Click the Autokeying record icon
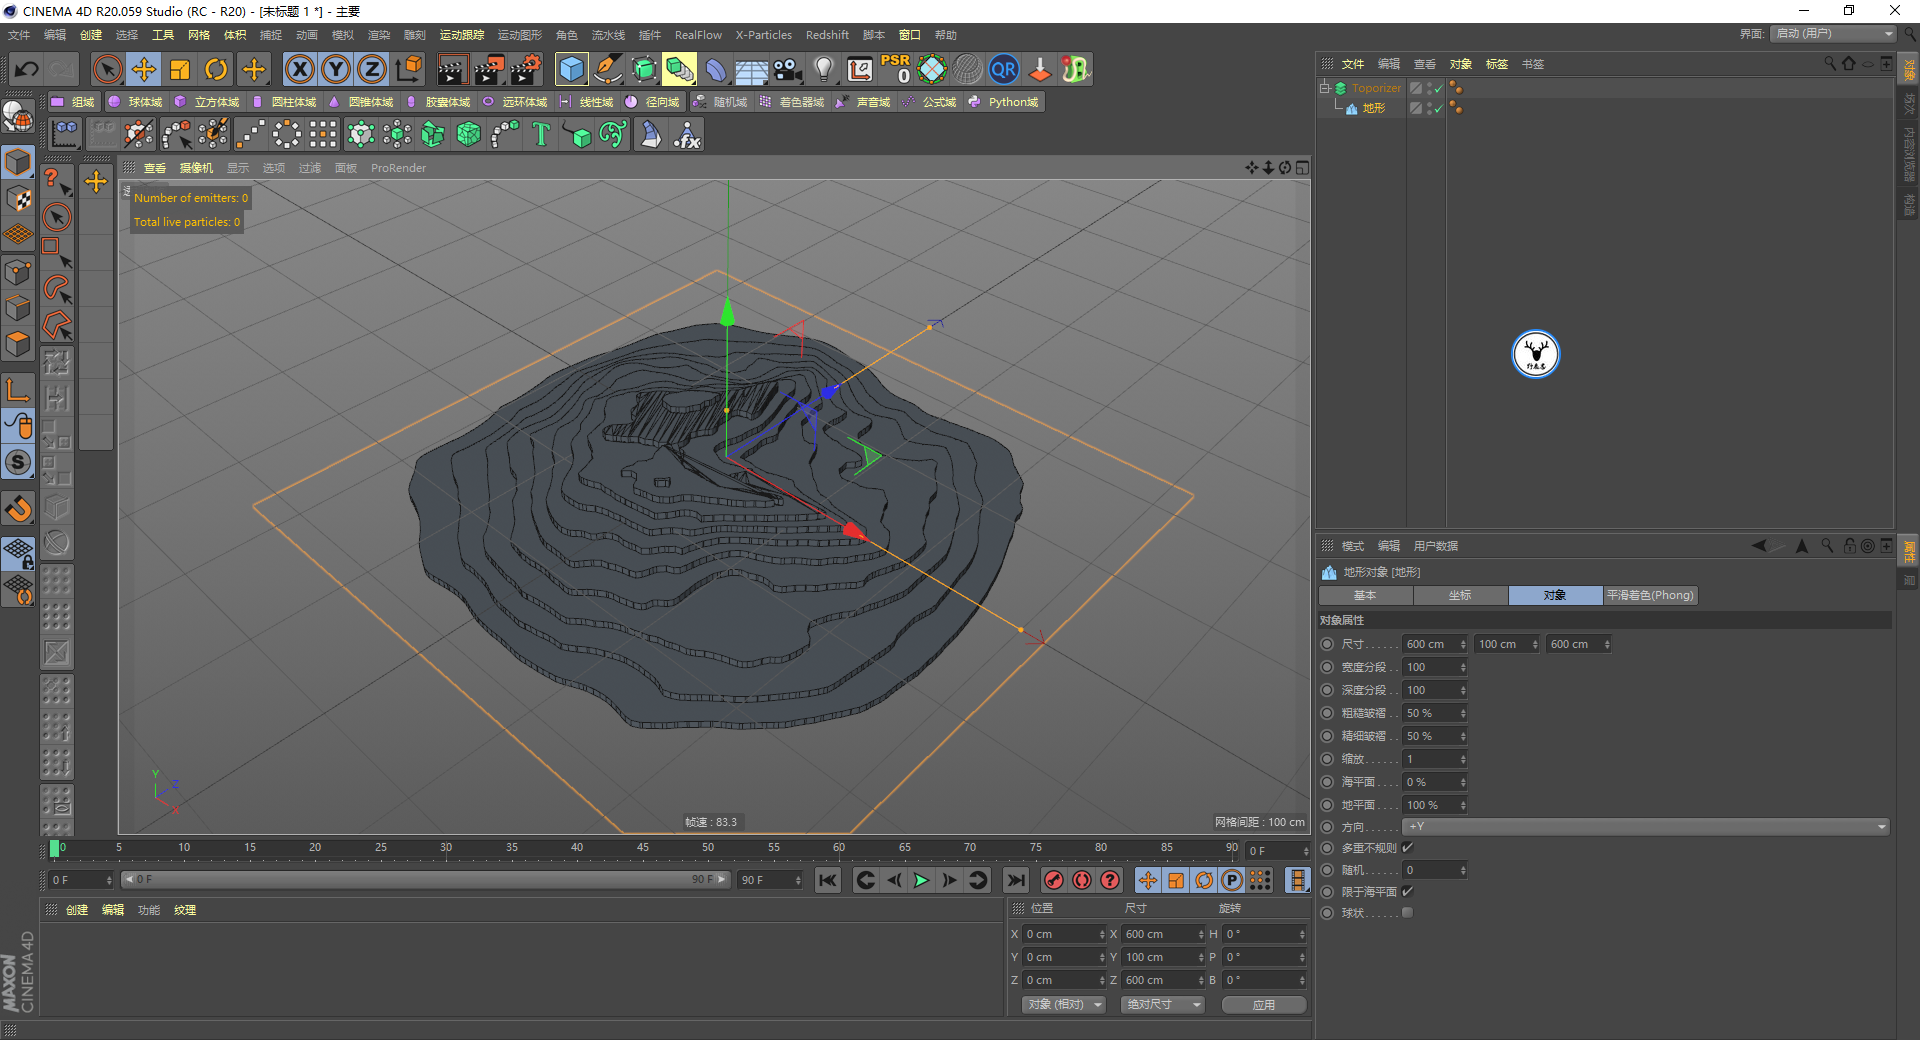This screenshot has height=1040, width=1920. click(x=1082, y=880)
